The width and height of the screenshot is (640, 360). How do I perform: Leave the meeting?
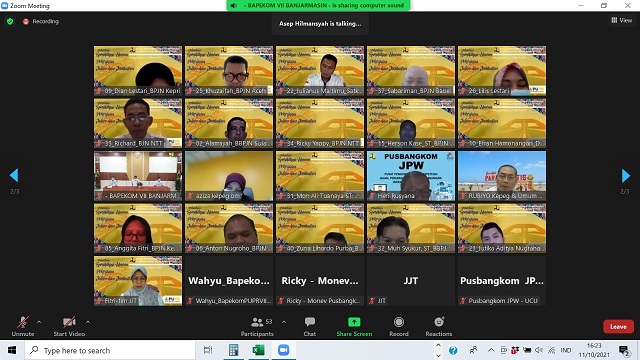(x=618, y=327)
